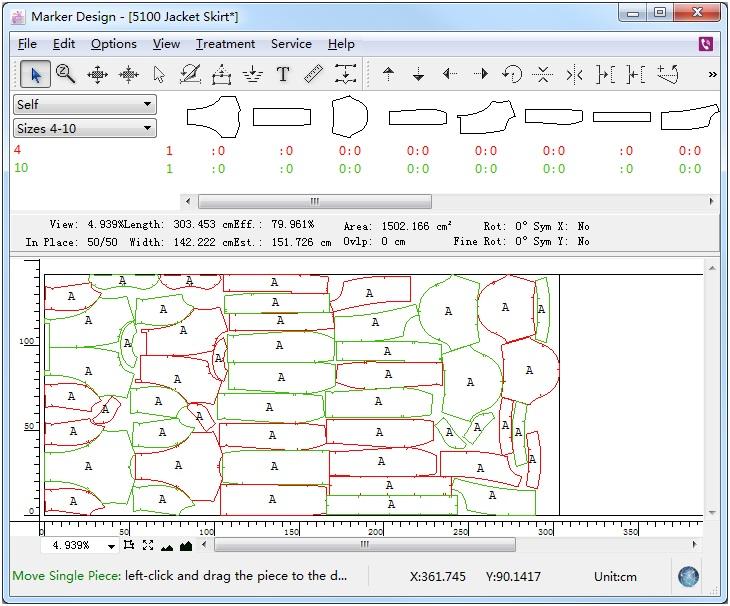Click the marker area horizontal scrollbar
The width and height of the screenshot is (730, 606).
365,545
